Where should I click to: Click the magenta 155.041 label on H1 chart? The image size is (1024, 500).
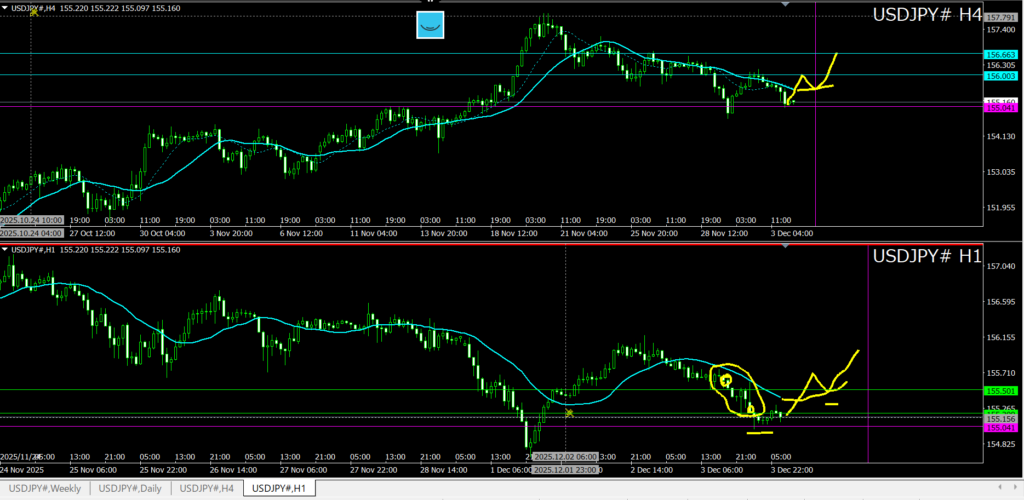click(x=1001, y=428)
